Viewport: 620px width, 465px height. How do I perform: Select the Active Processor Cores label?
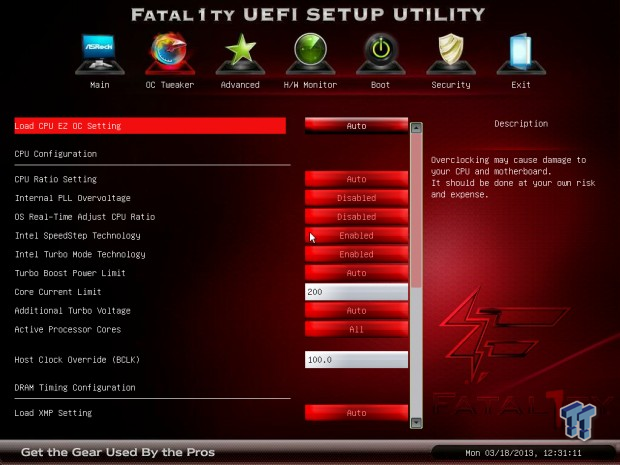[68, 329]
